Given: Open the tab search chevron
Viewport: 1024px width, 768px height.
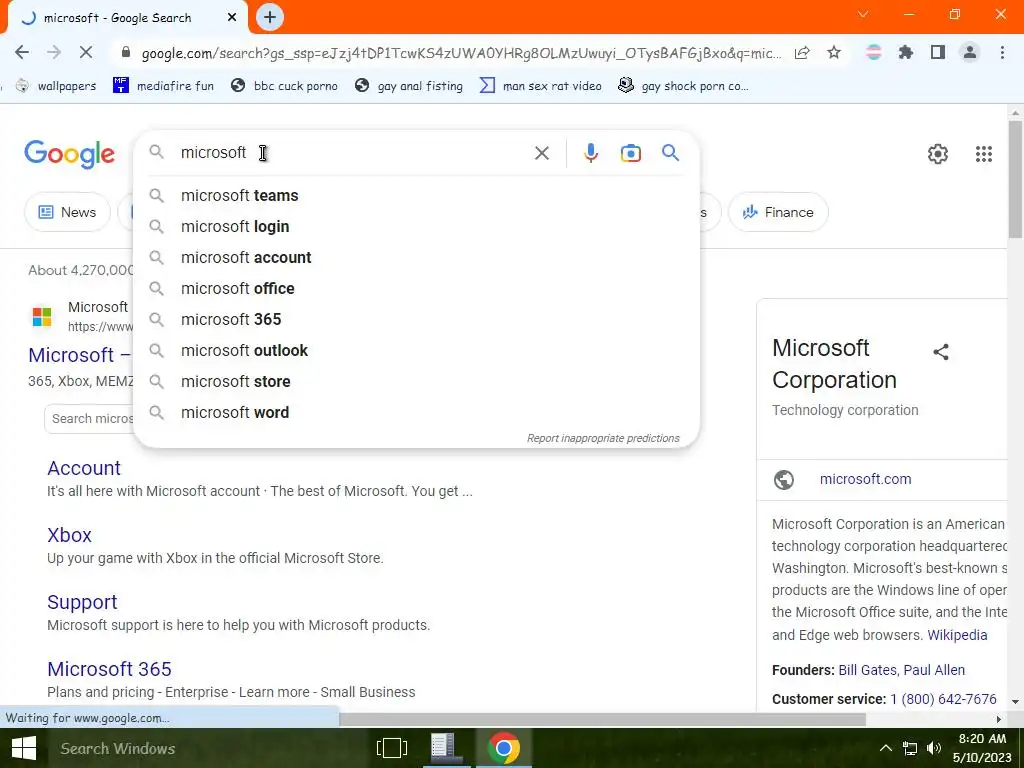Looking at the screenshot, I should (863, 14).
